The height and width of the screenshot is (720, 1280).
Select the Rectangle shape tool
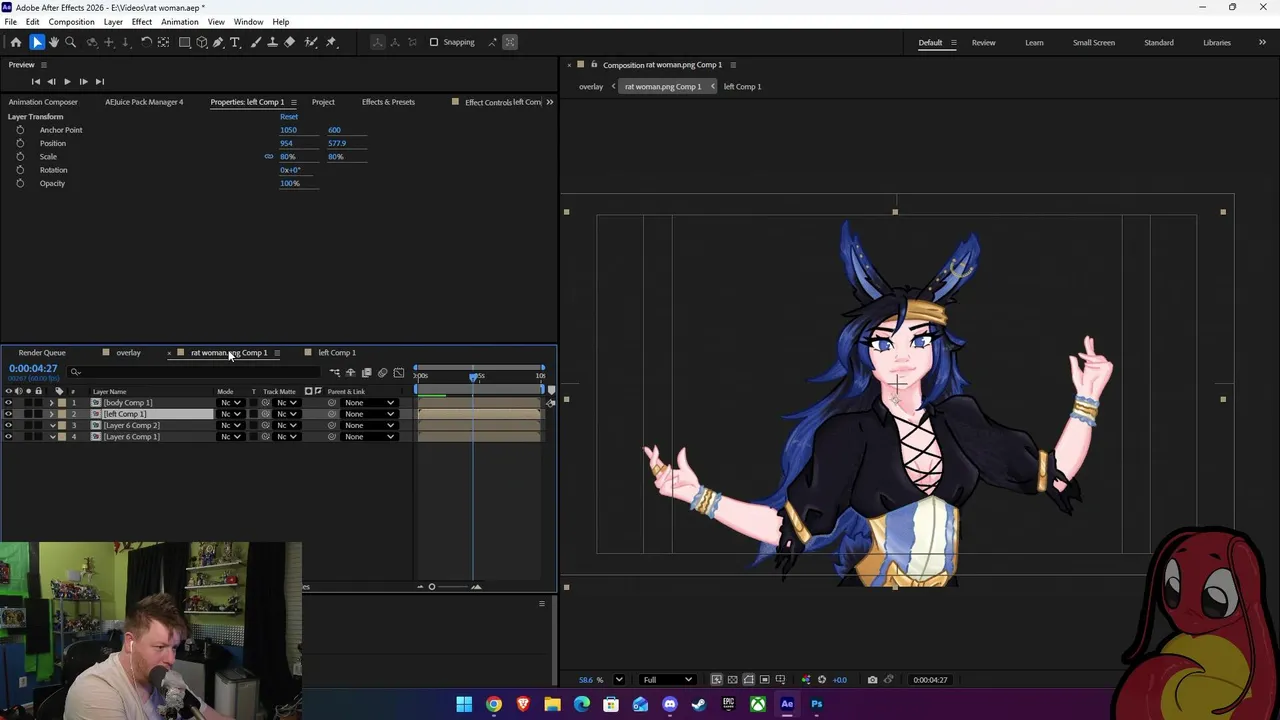185,42
